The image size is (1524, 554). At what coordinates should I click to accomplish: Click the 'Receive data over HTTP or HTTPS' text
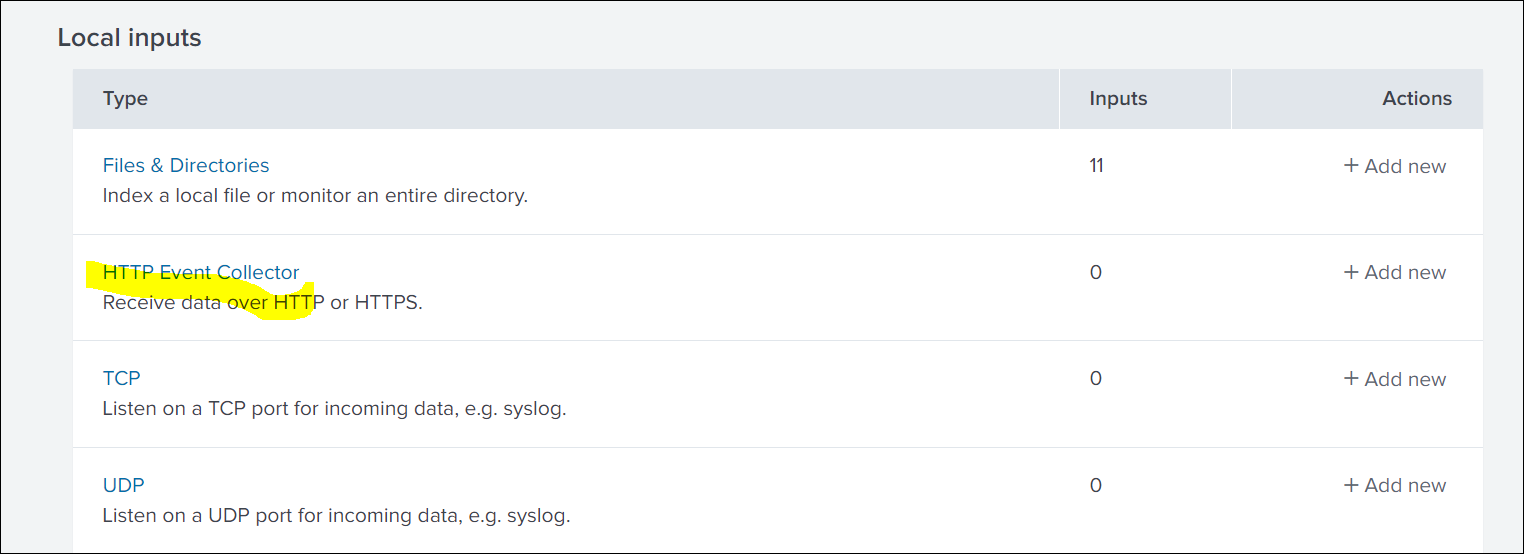(x=263, y=302)
